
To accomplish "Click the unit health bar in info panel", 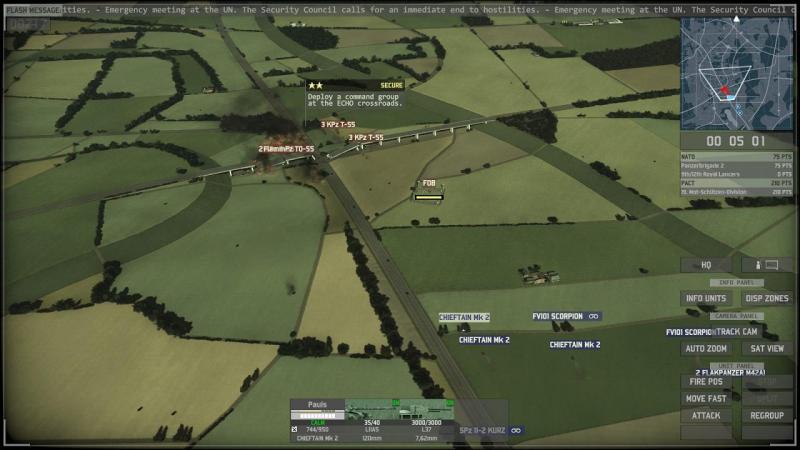I will tap(317, 415).
